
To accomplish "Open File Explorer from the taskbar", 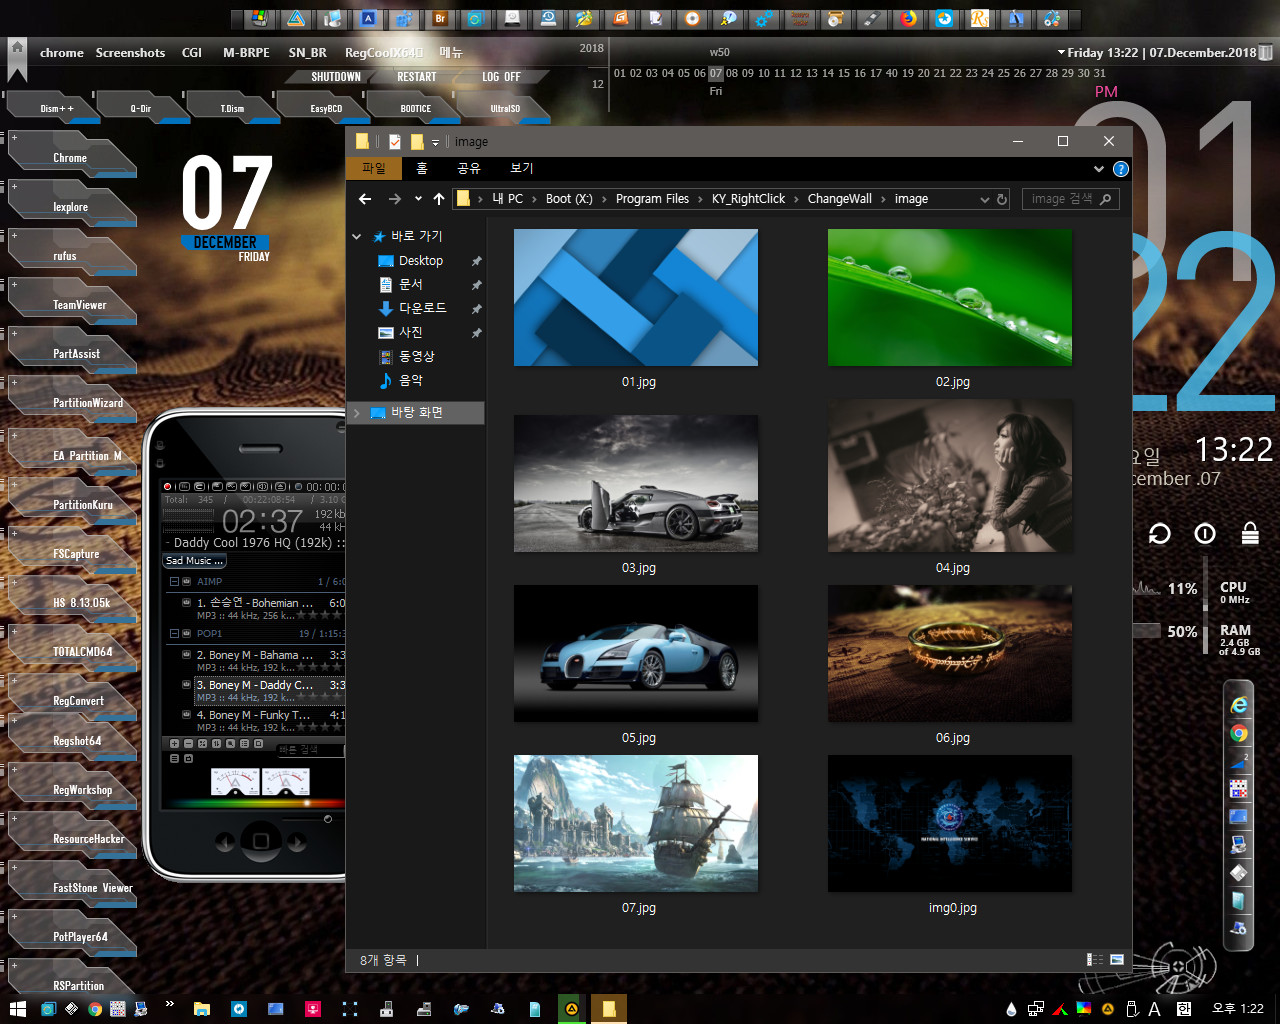I will click(x=201, y=1009).
